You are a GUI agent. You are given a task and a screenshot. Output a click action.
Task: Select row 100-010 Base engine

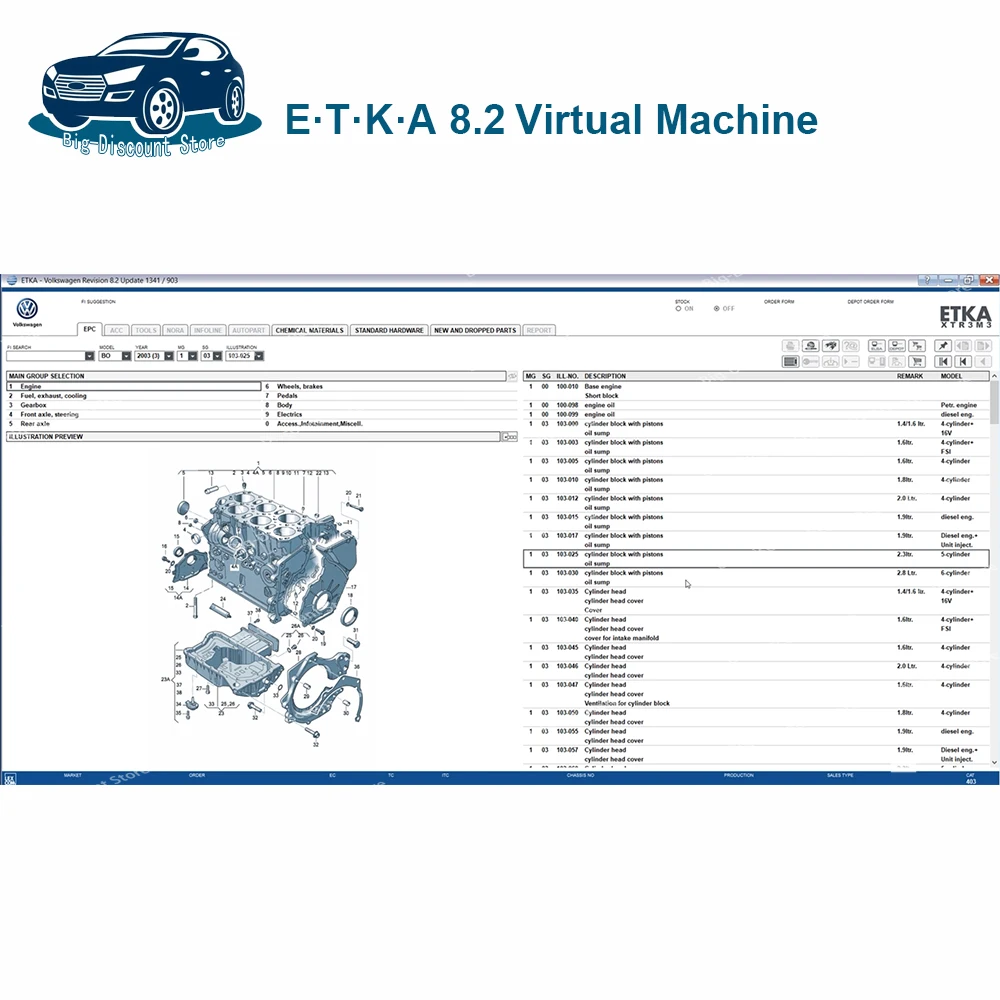click(756, 391)
